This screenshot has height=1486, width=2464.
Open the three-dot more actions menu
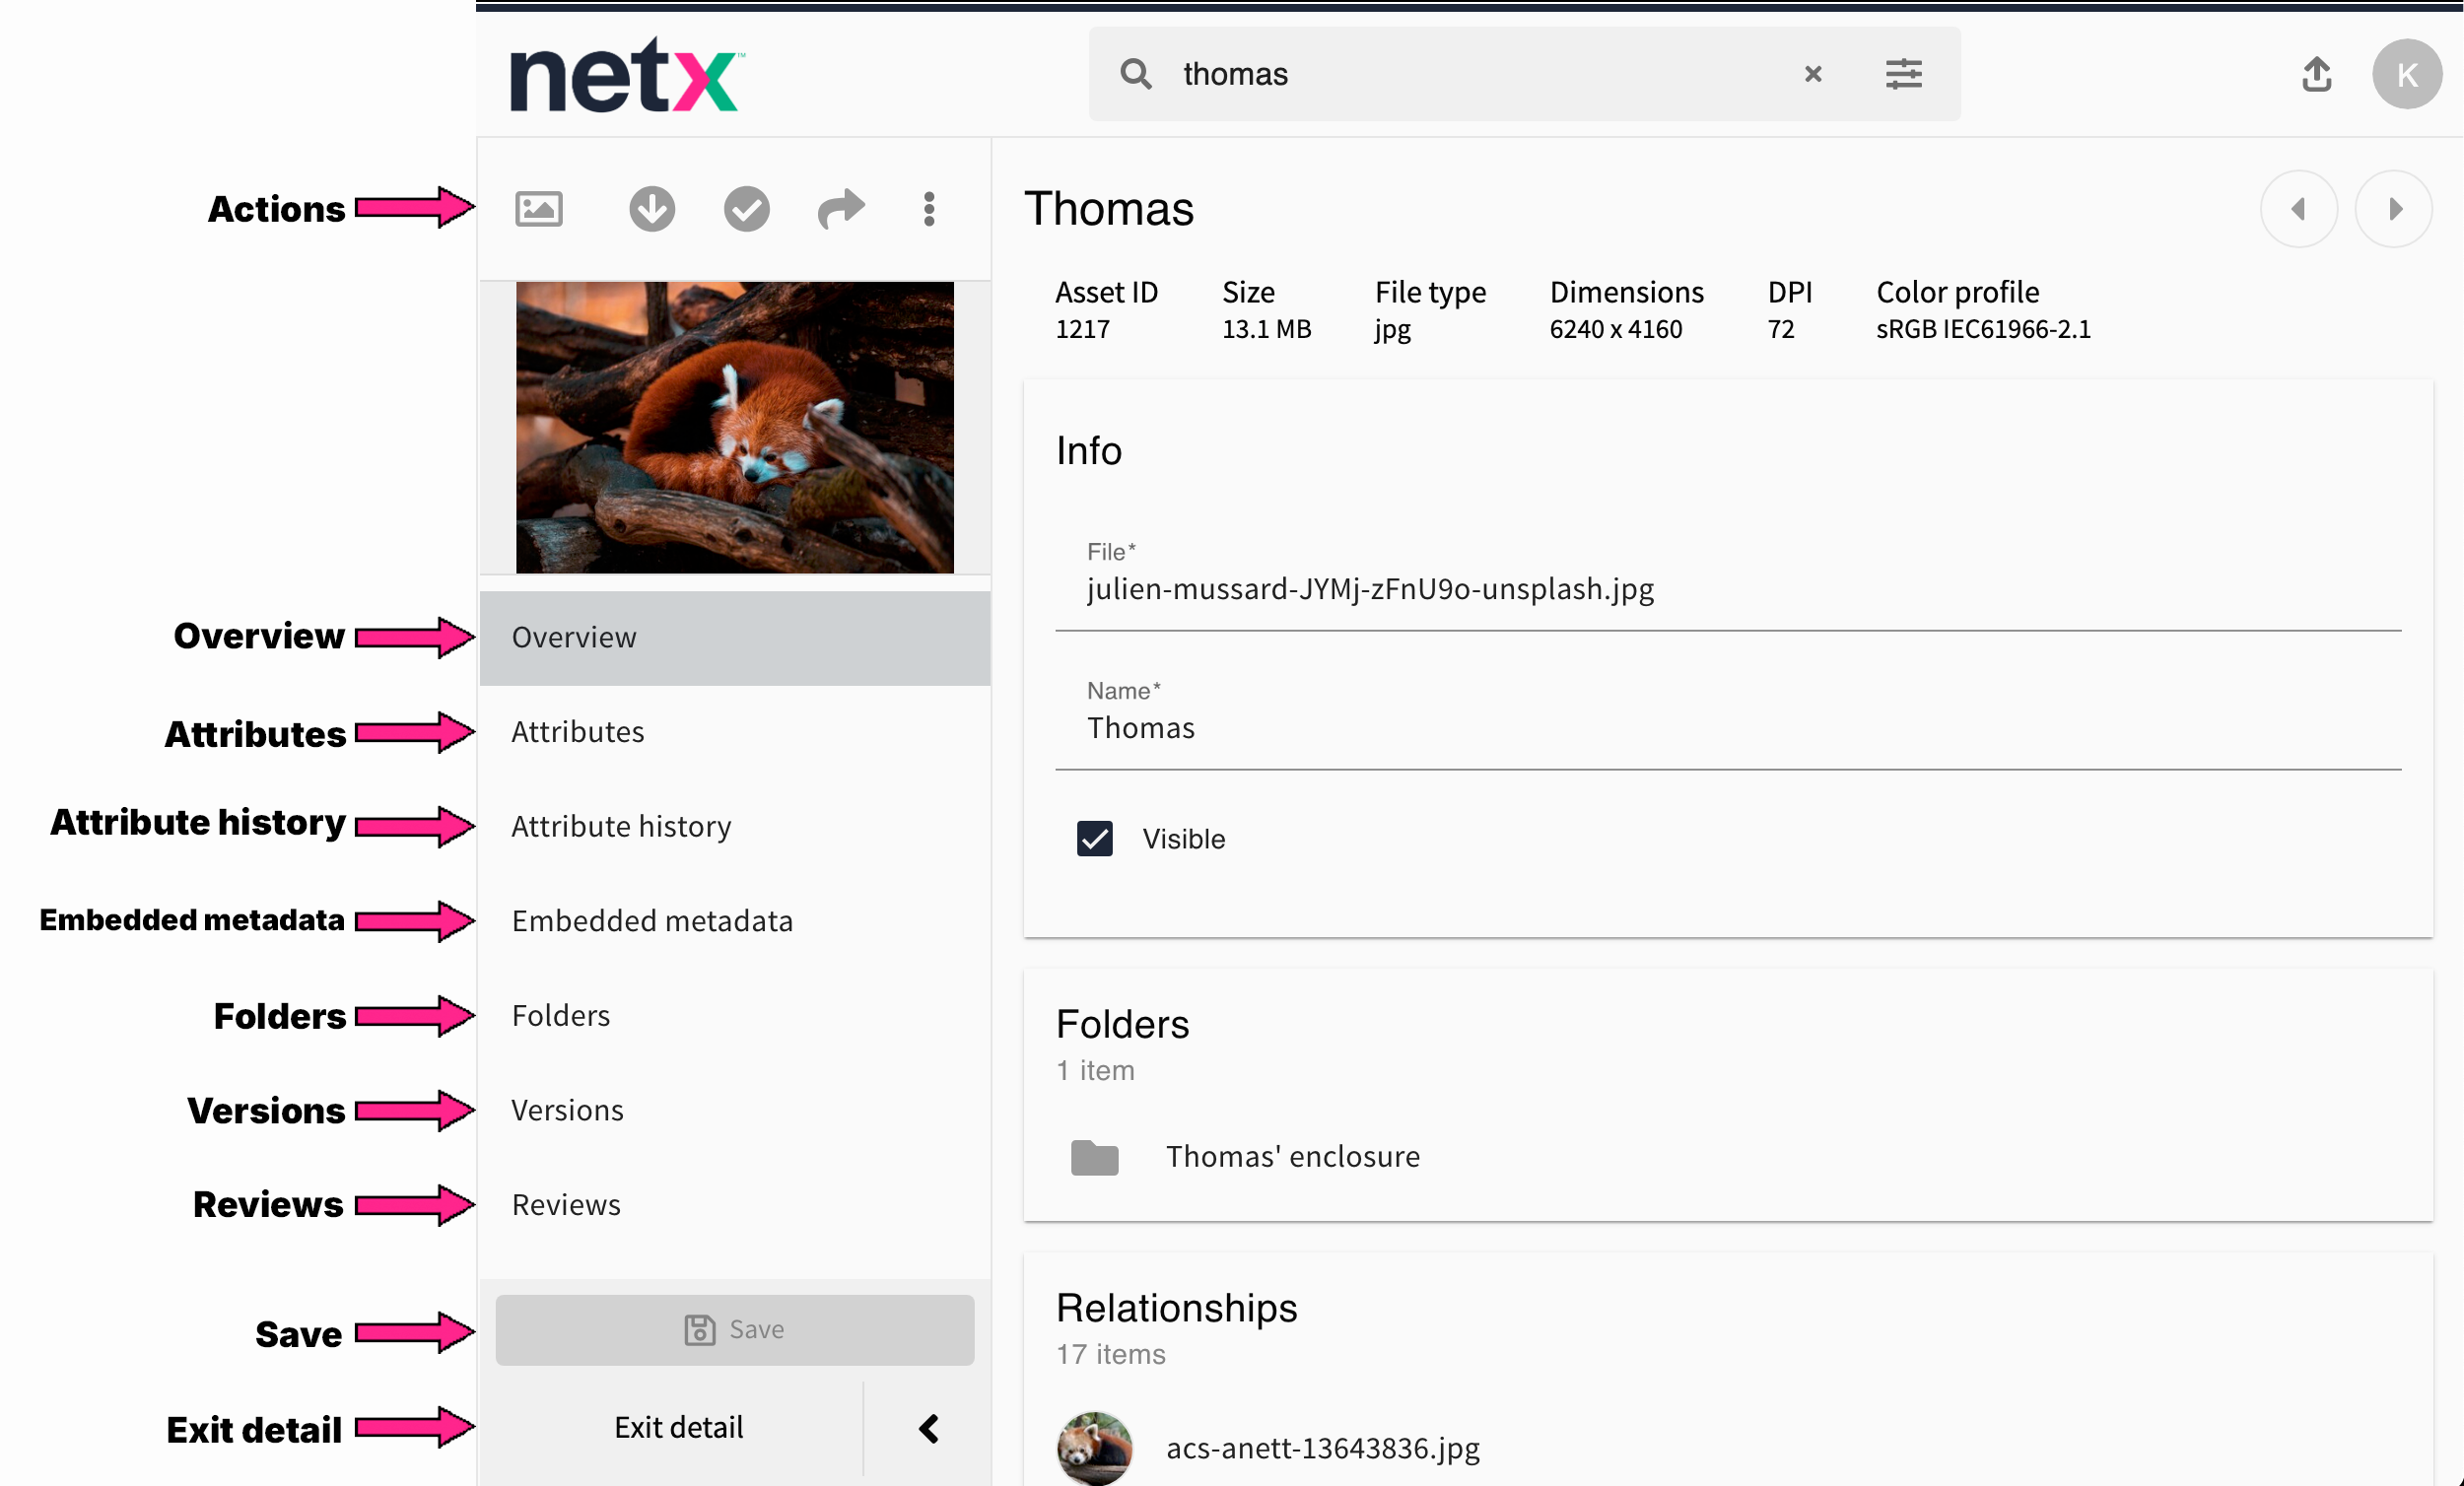[929, 209]
